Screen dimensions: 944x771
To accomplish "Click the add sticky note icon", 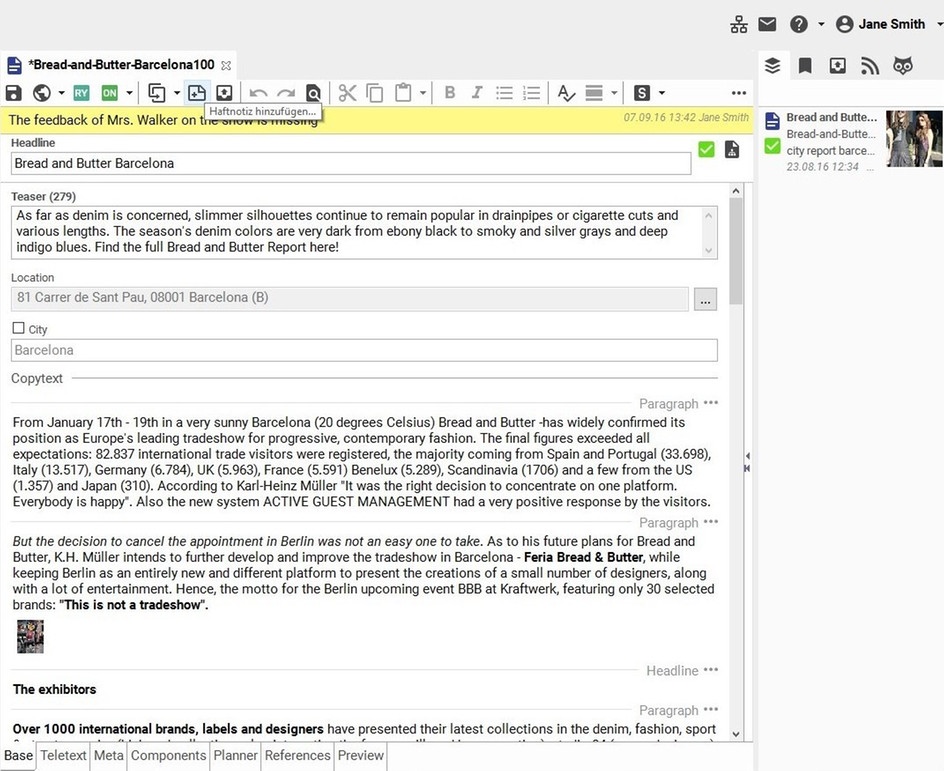I will click(x=197, y=93).
